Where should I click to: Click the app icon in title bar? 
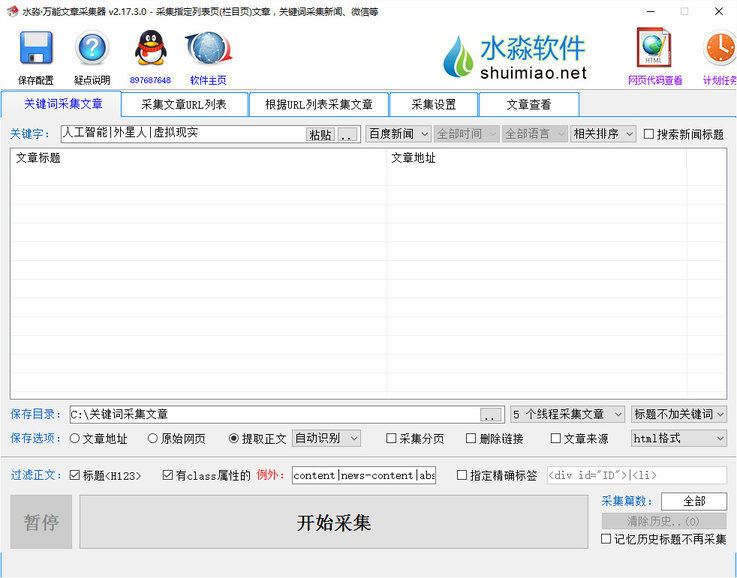click(11, 11)
